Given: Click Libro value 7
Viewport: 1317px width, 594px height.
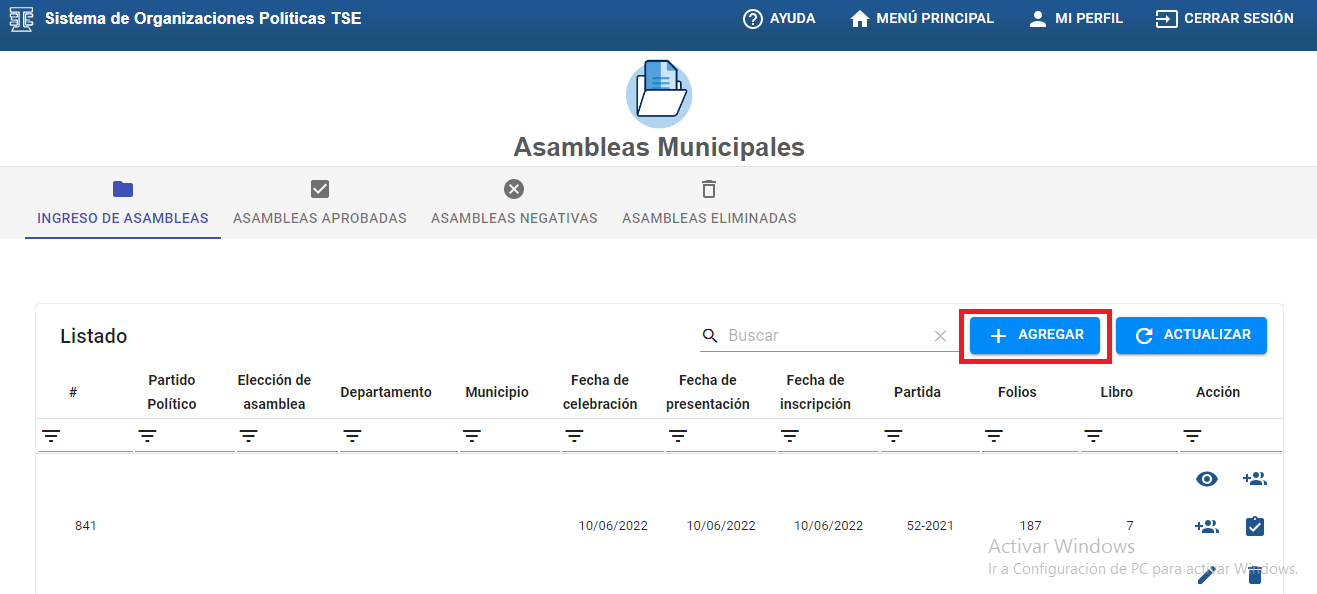Looking at the screenshot, I should pyautogui.click(x=1130, y=526).
